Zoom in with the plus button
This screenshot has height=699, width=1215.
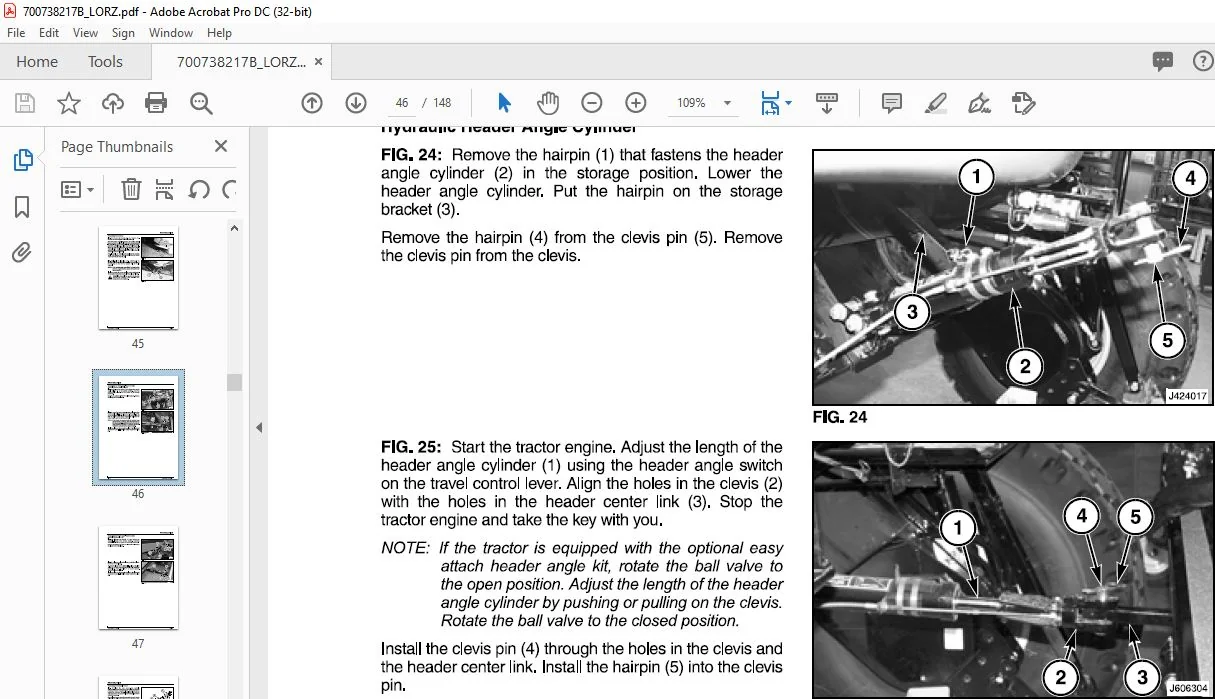[636, 103]
